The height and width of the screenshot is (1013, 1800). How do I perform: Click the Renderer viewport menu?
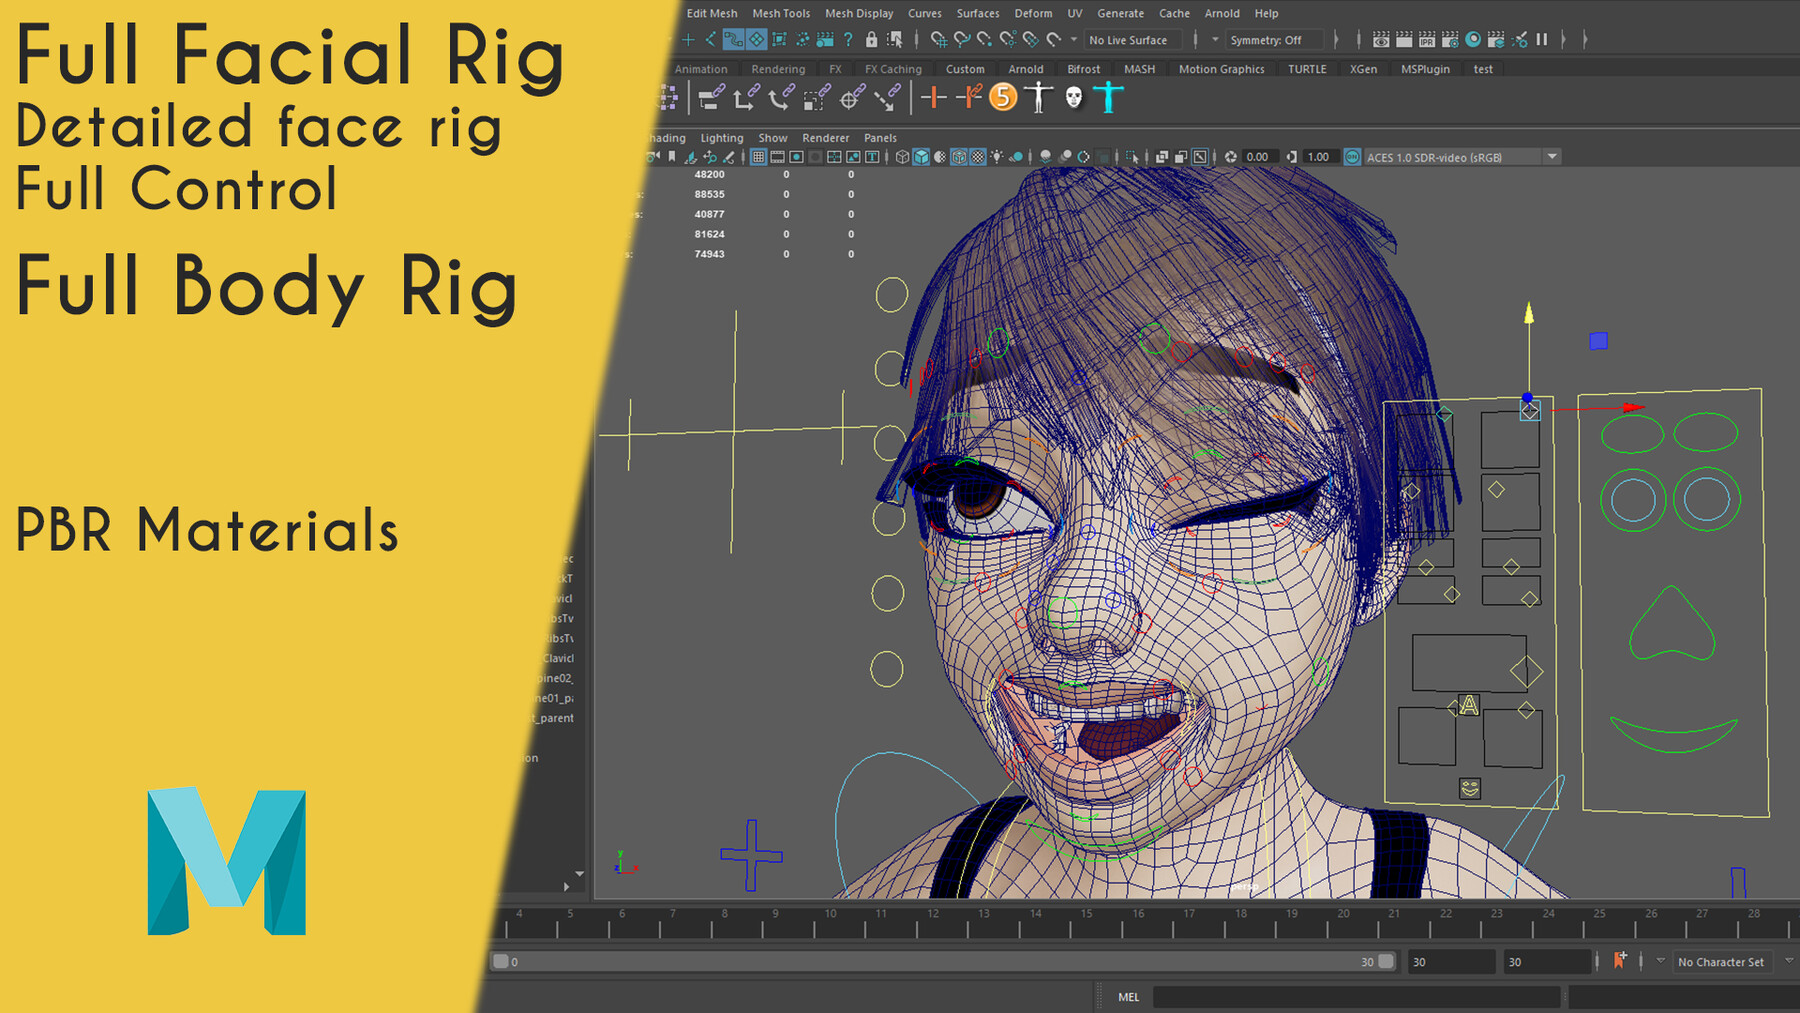826,138
